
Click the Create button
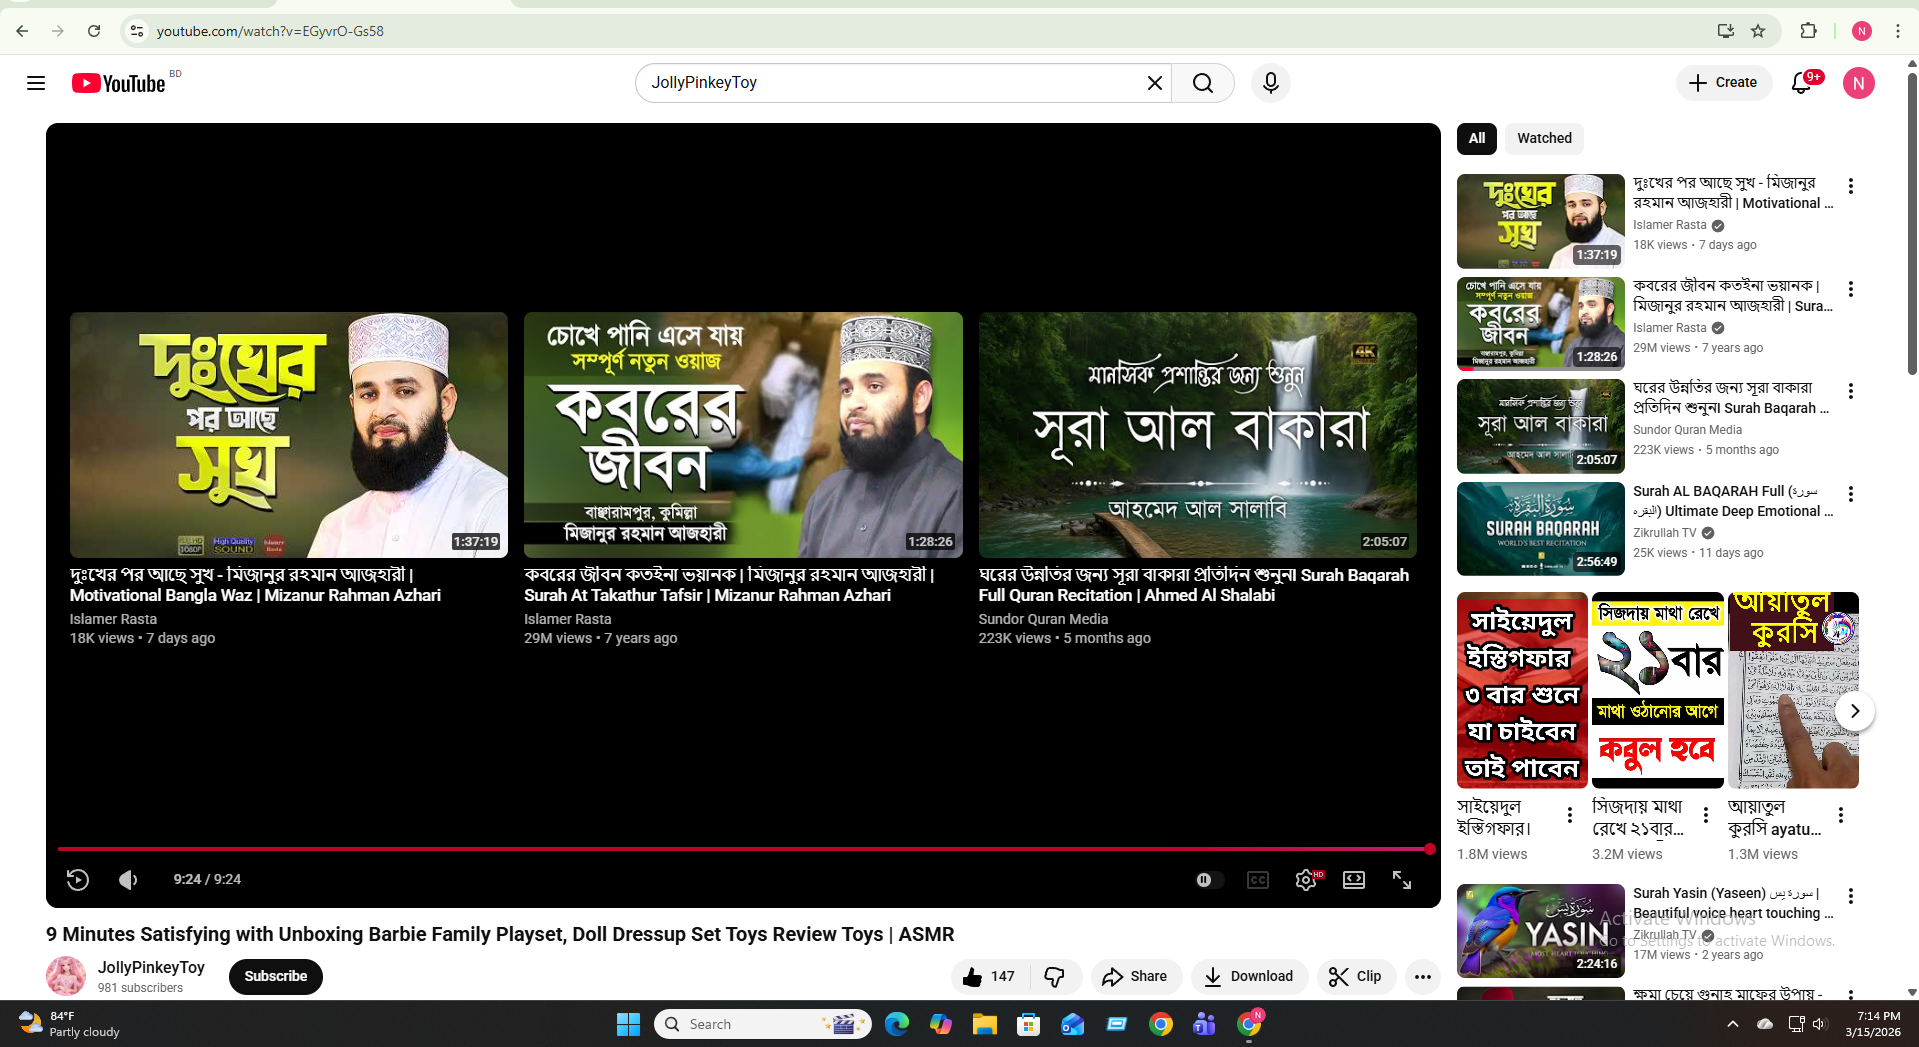point(1723,83)
